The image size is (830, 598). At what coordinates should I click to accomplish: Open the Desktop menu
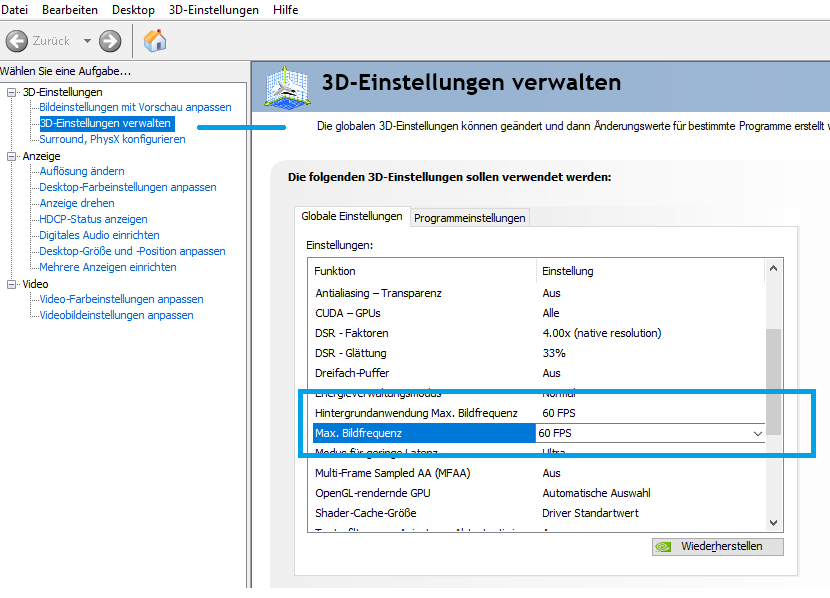pos(132,10)
